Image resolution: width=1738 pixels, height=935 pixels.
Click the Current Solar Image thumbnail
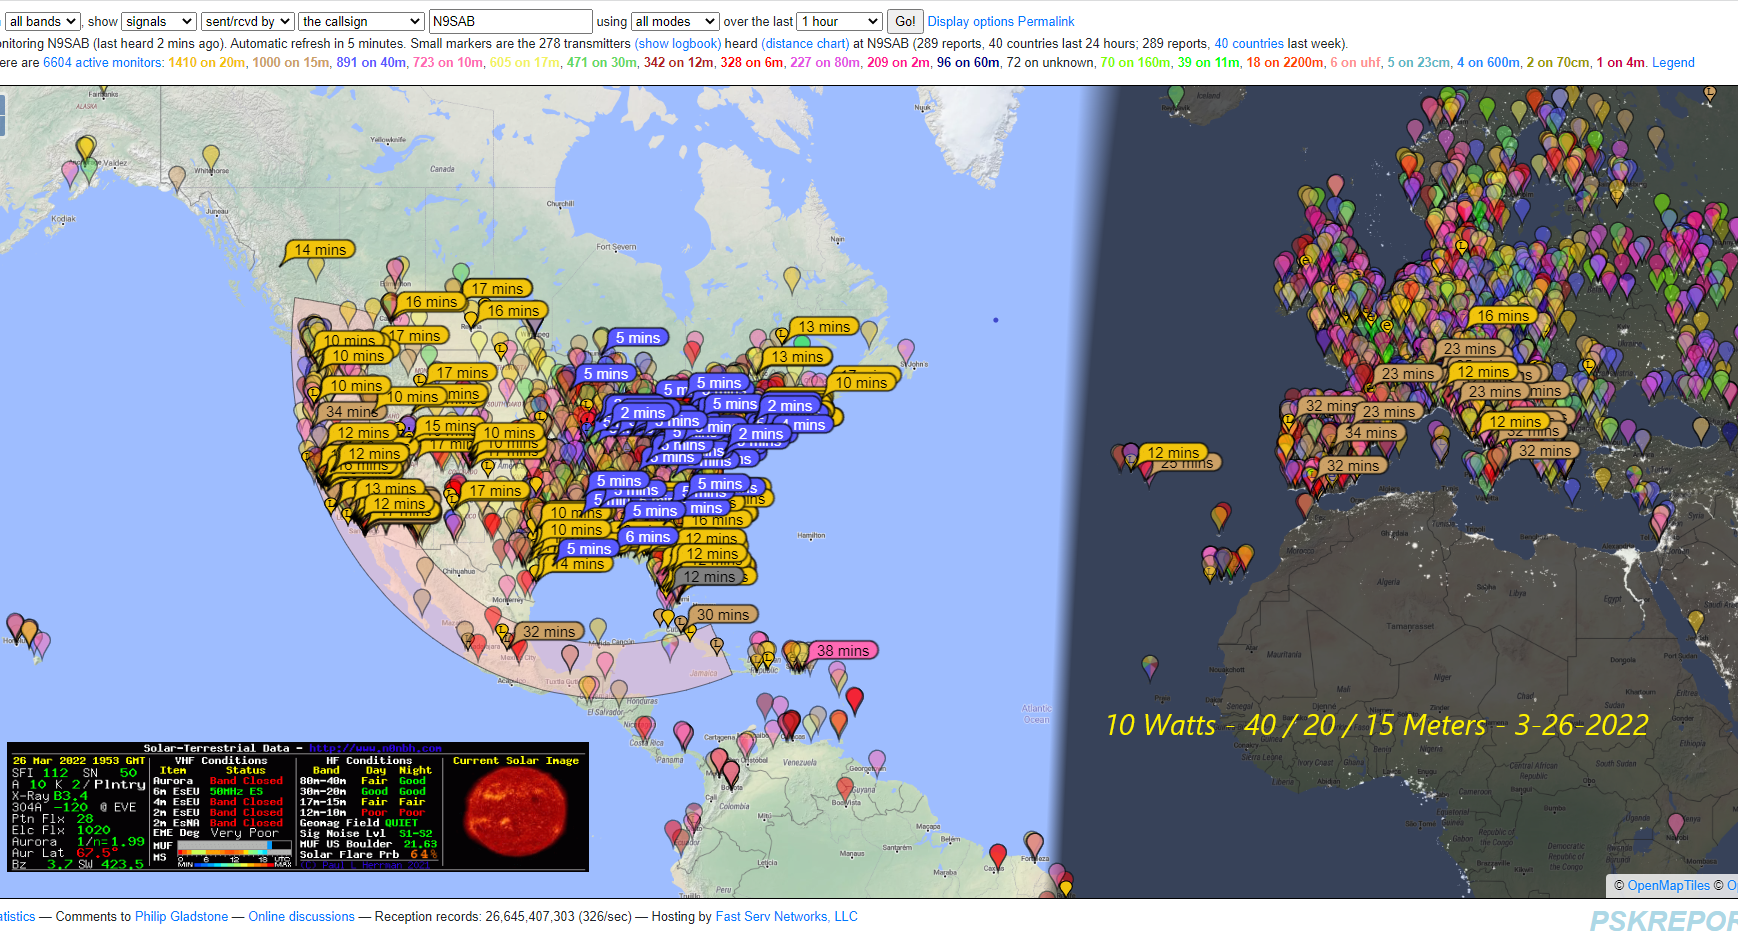pyautogui.click(x=516, y=812)
